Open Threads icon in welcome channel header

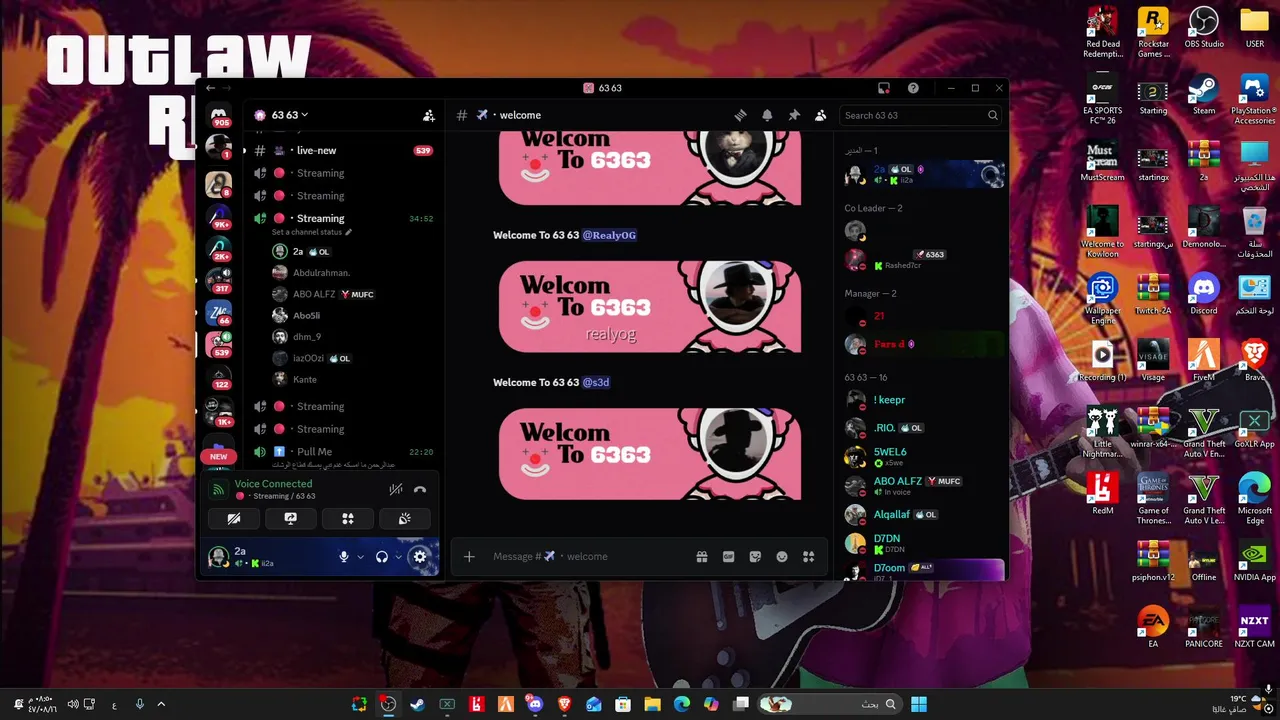click(740, 115)
